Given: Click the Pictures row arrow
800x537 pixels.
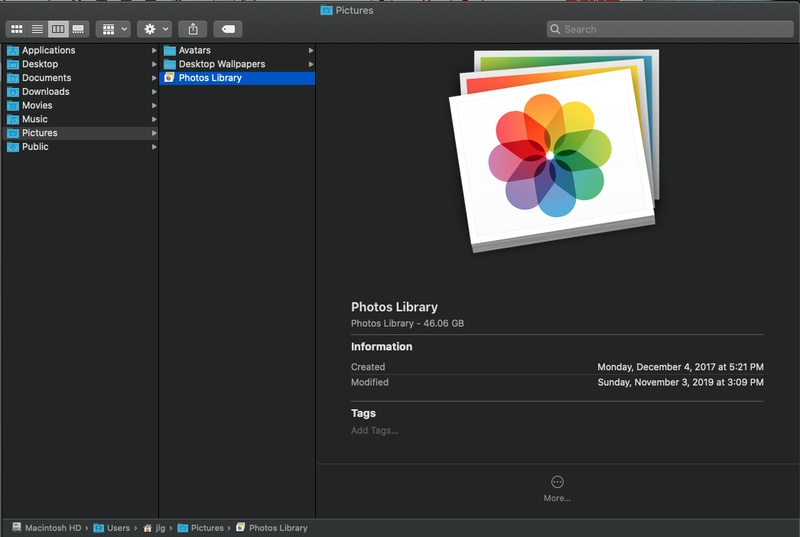Looking at the screenshot, I should pyautogui.click(x=154, y=133).
